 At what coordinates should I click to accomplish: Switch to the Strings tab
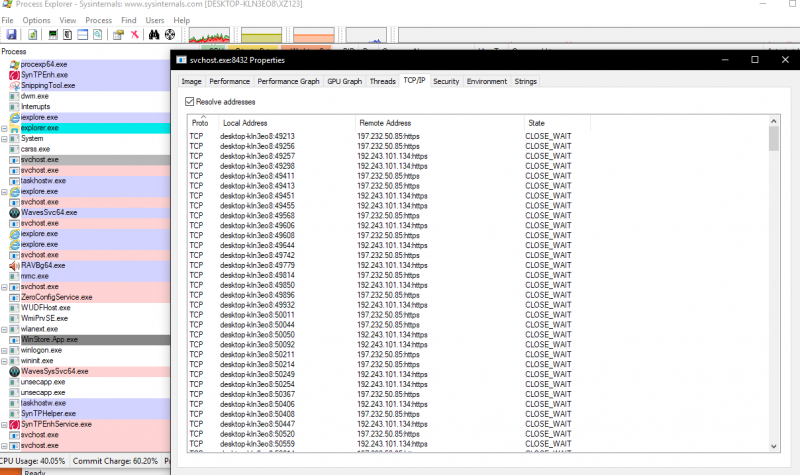[x=526, y=82]
